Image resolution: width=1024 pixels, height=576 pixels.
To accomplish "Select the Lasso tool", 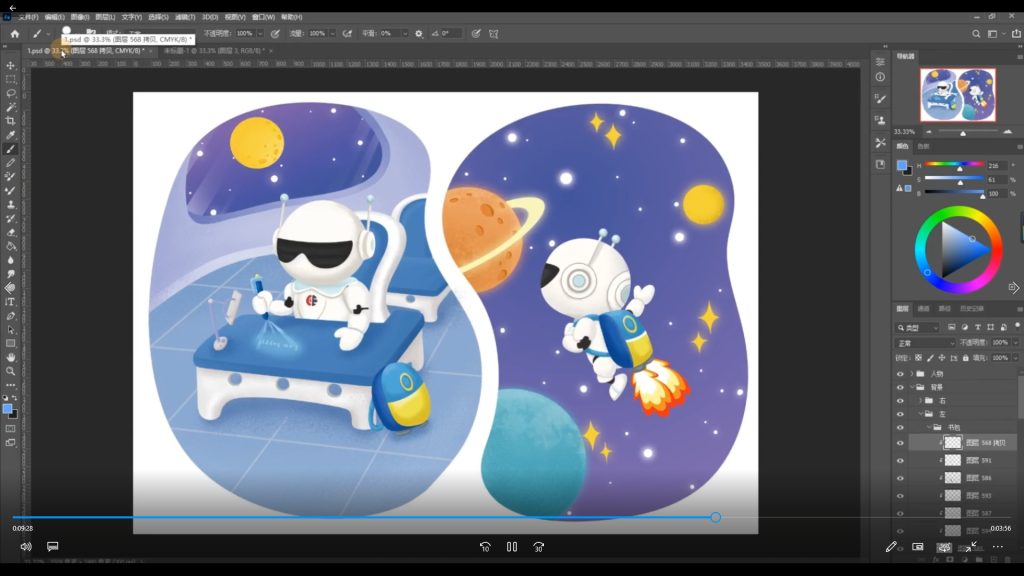I will (11, 93).
